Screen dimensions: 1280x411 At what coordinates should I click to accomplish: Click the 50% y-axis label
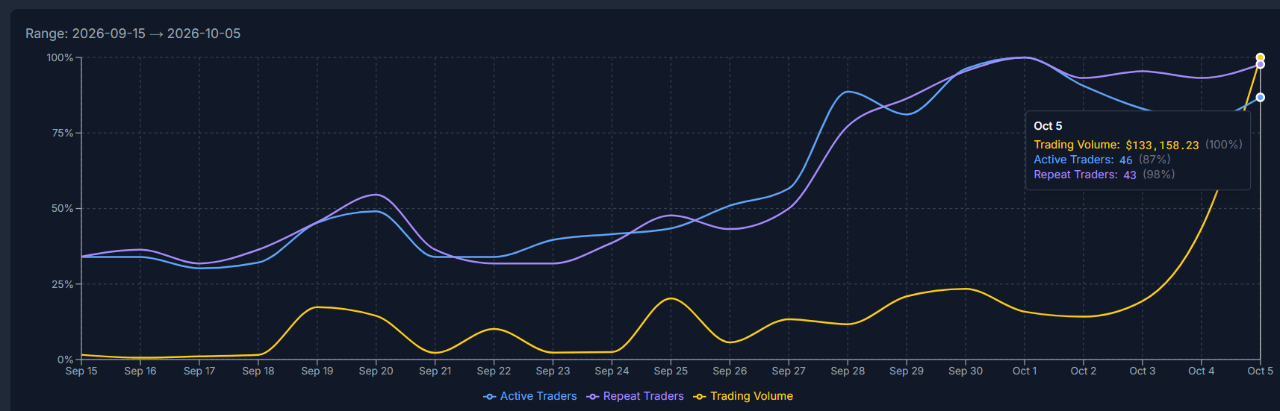click(63, 208)
